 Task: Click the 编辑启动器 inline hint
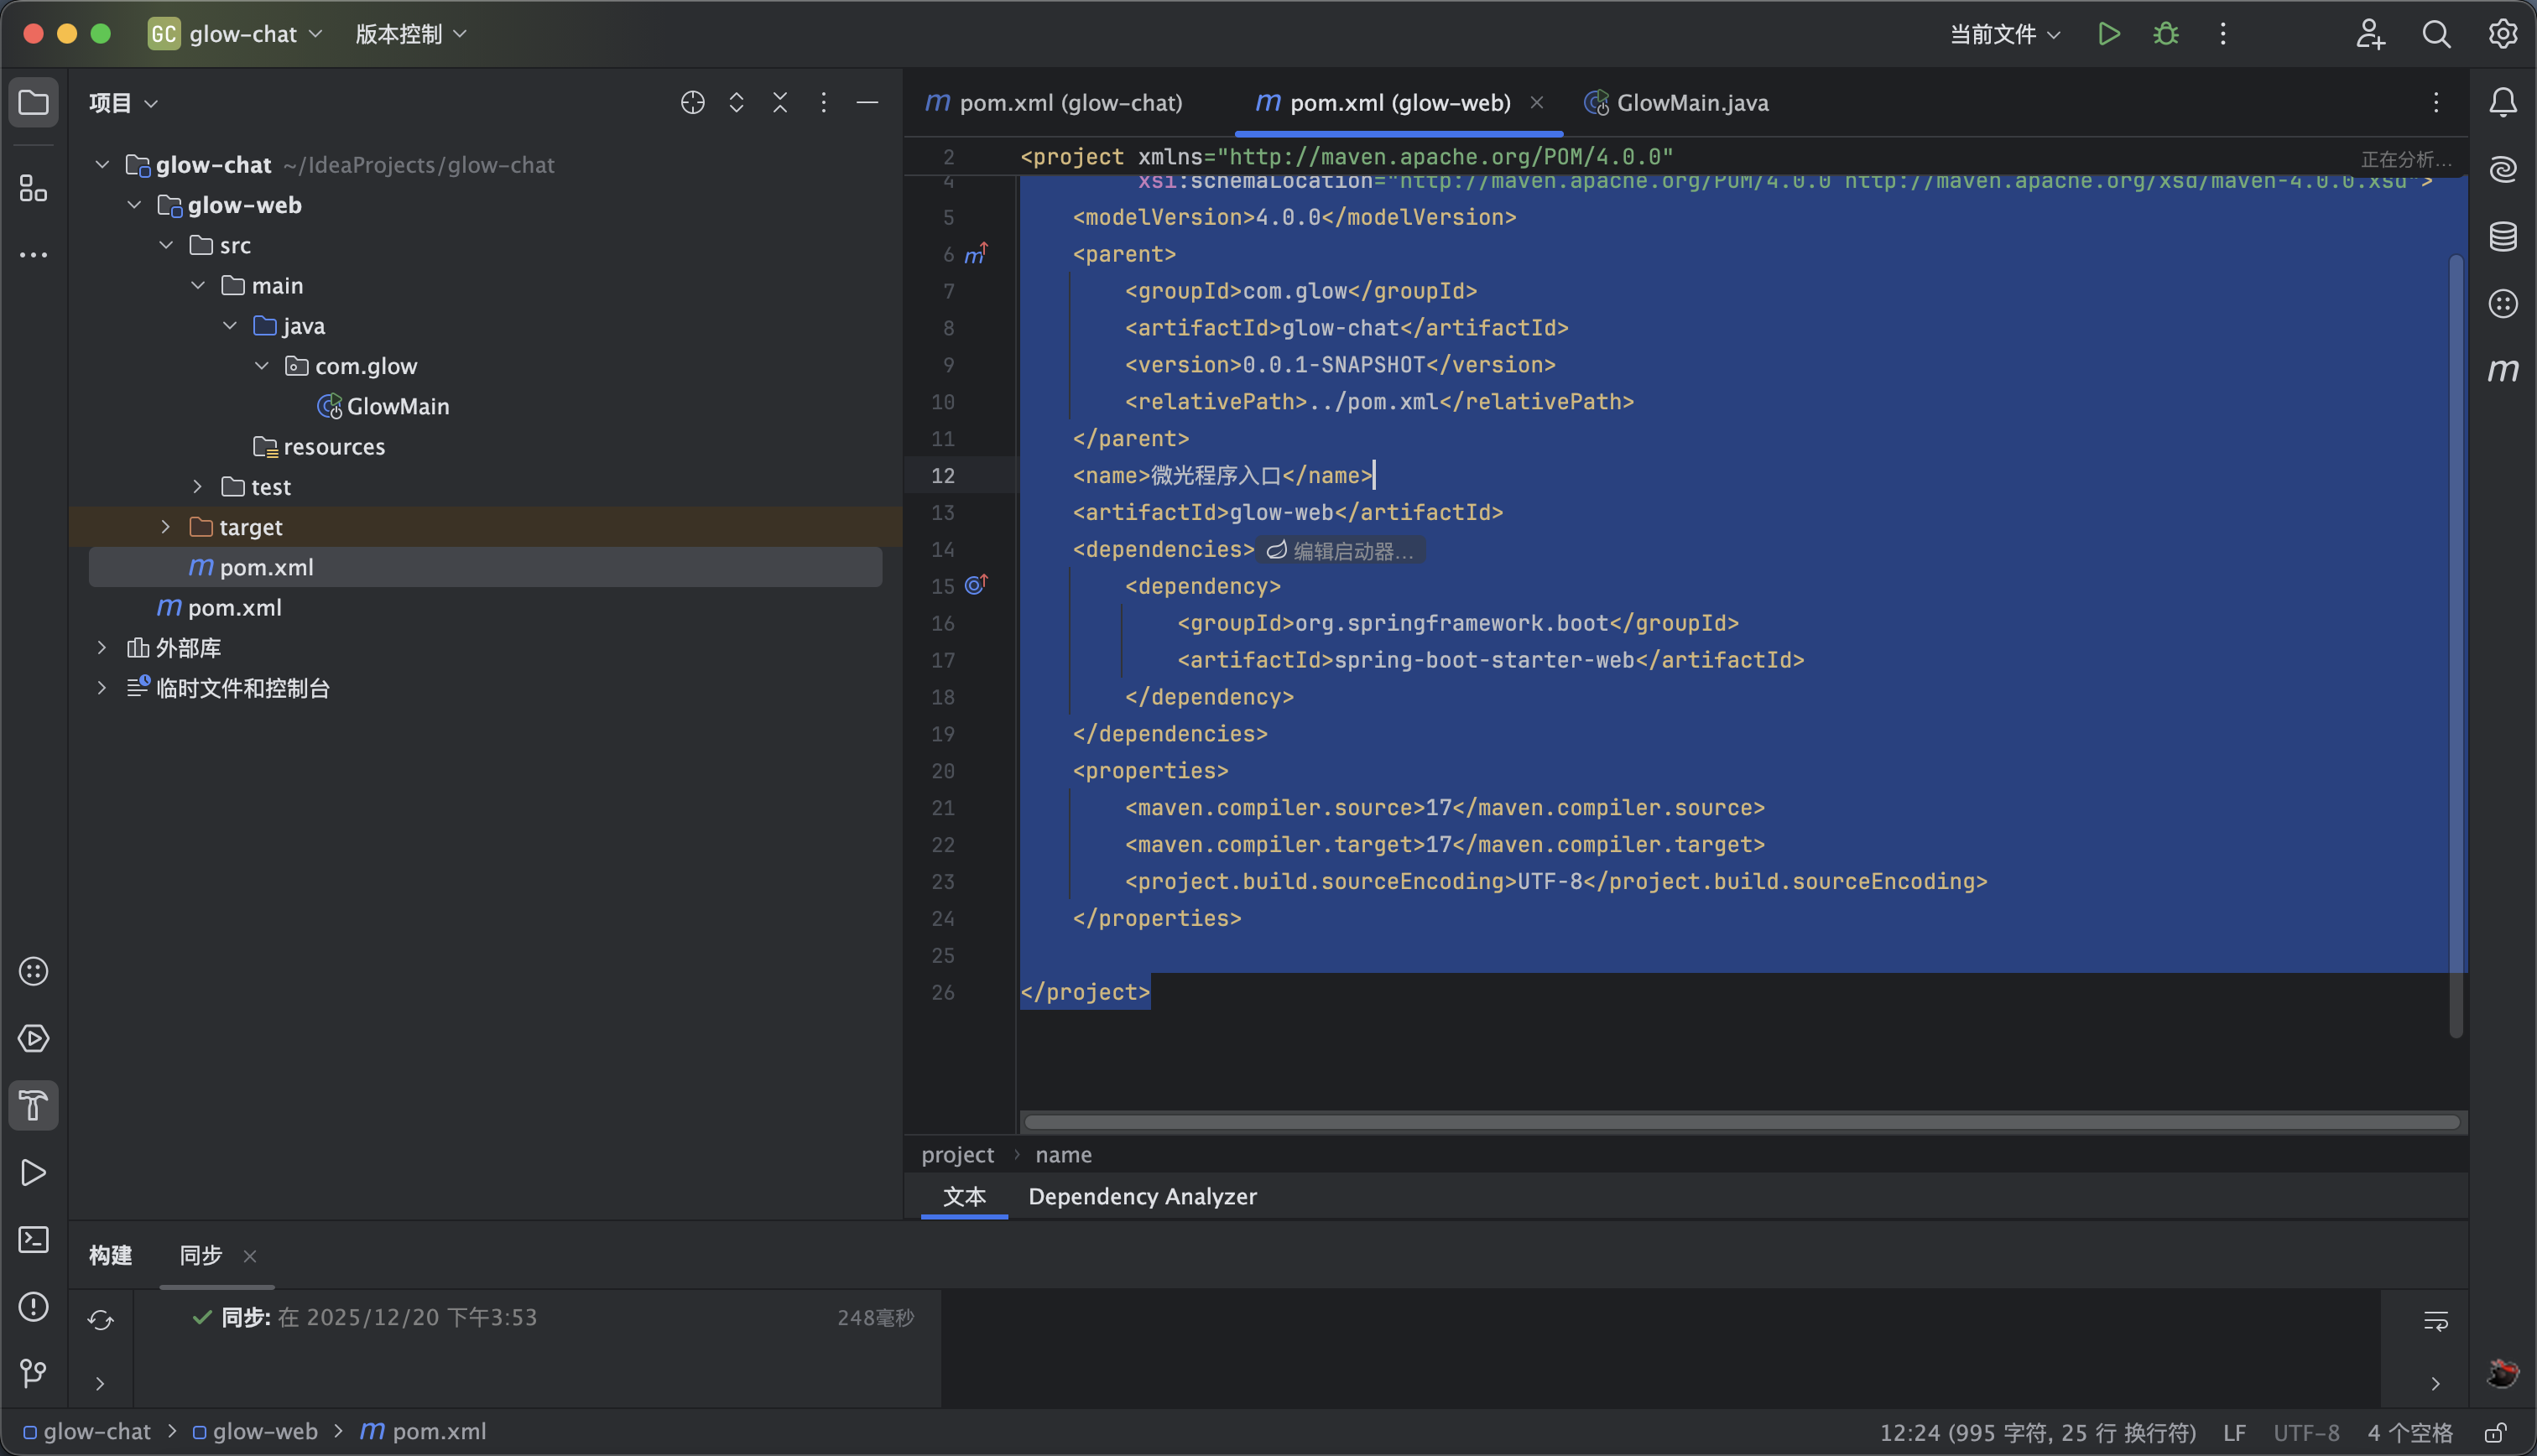tap(1340, 551)
